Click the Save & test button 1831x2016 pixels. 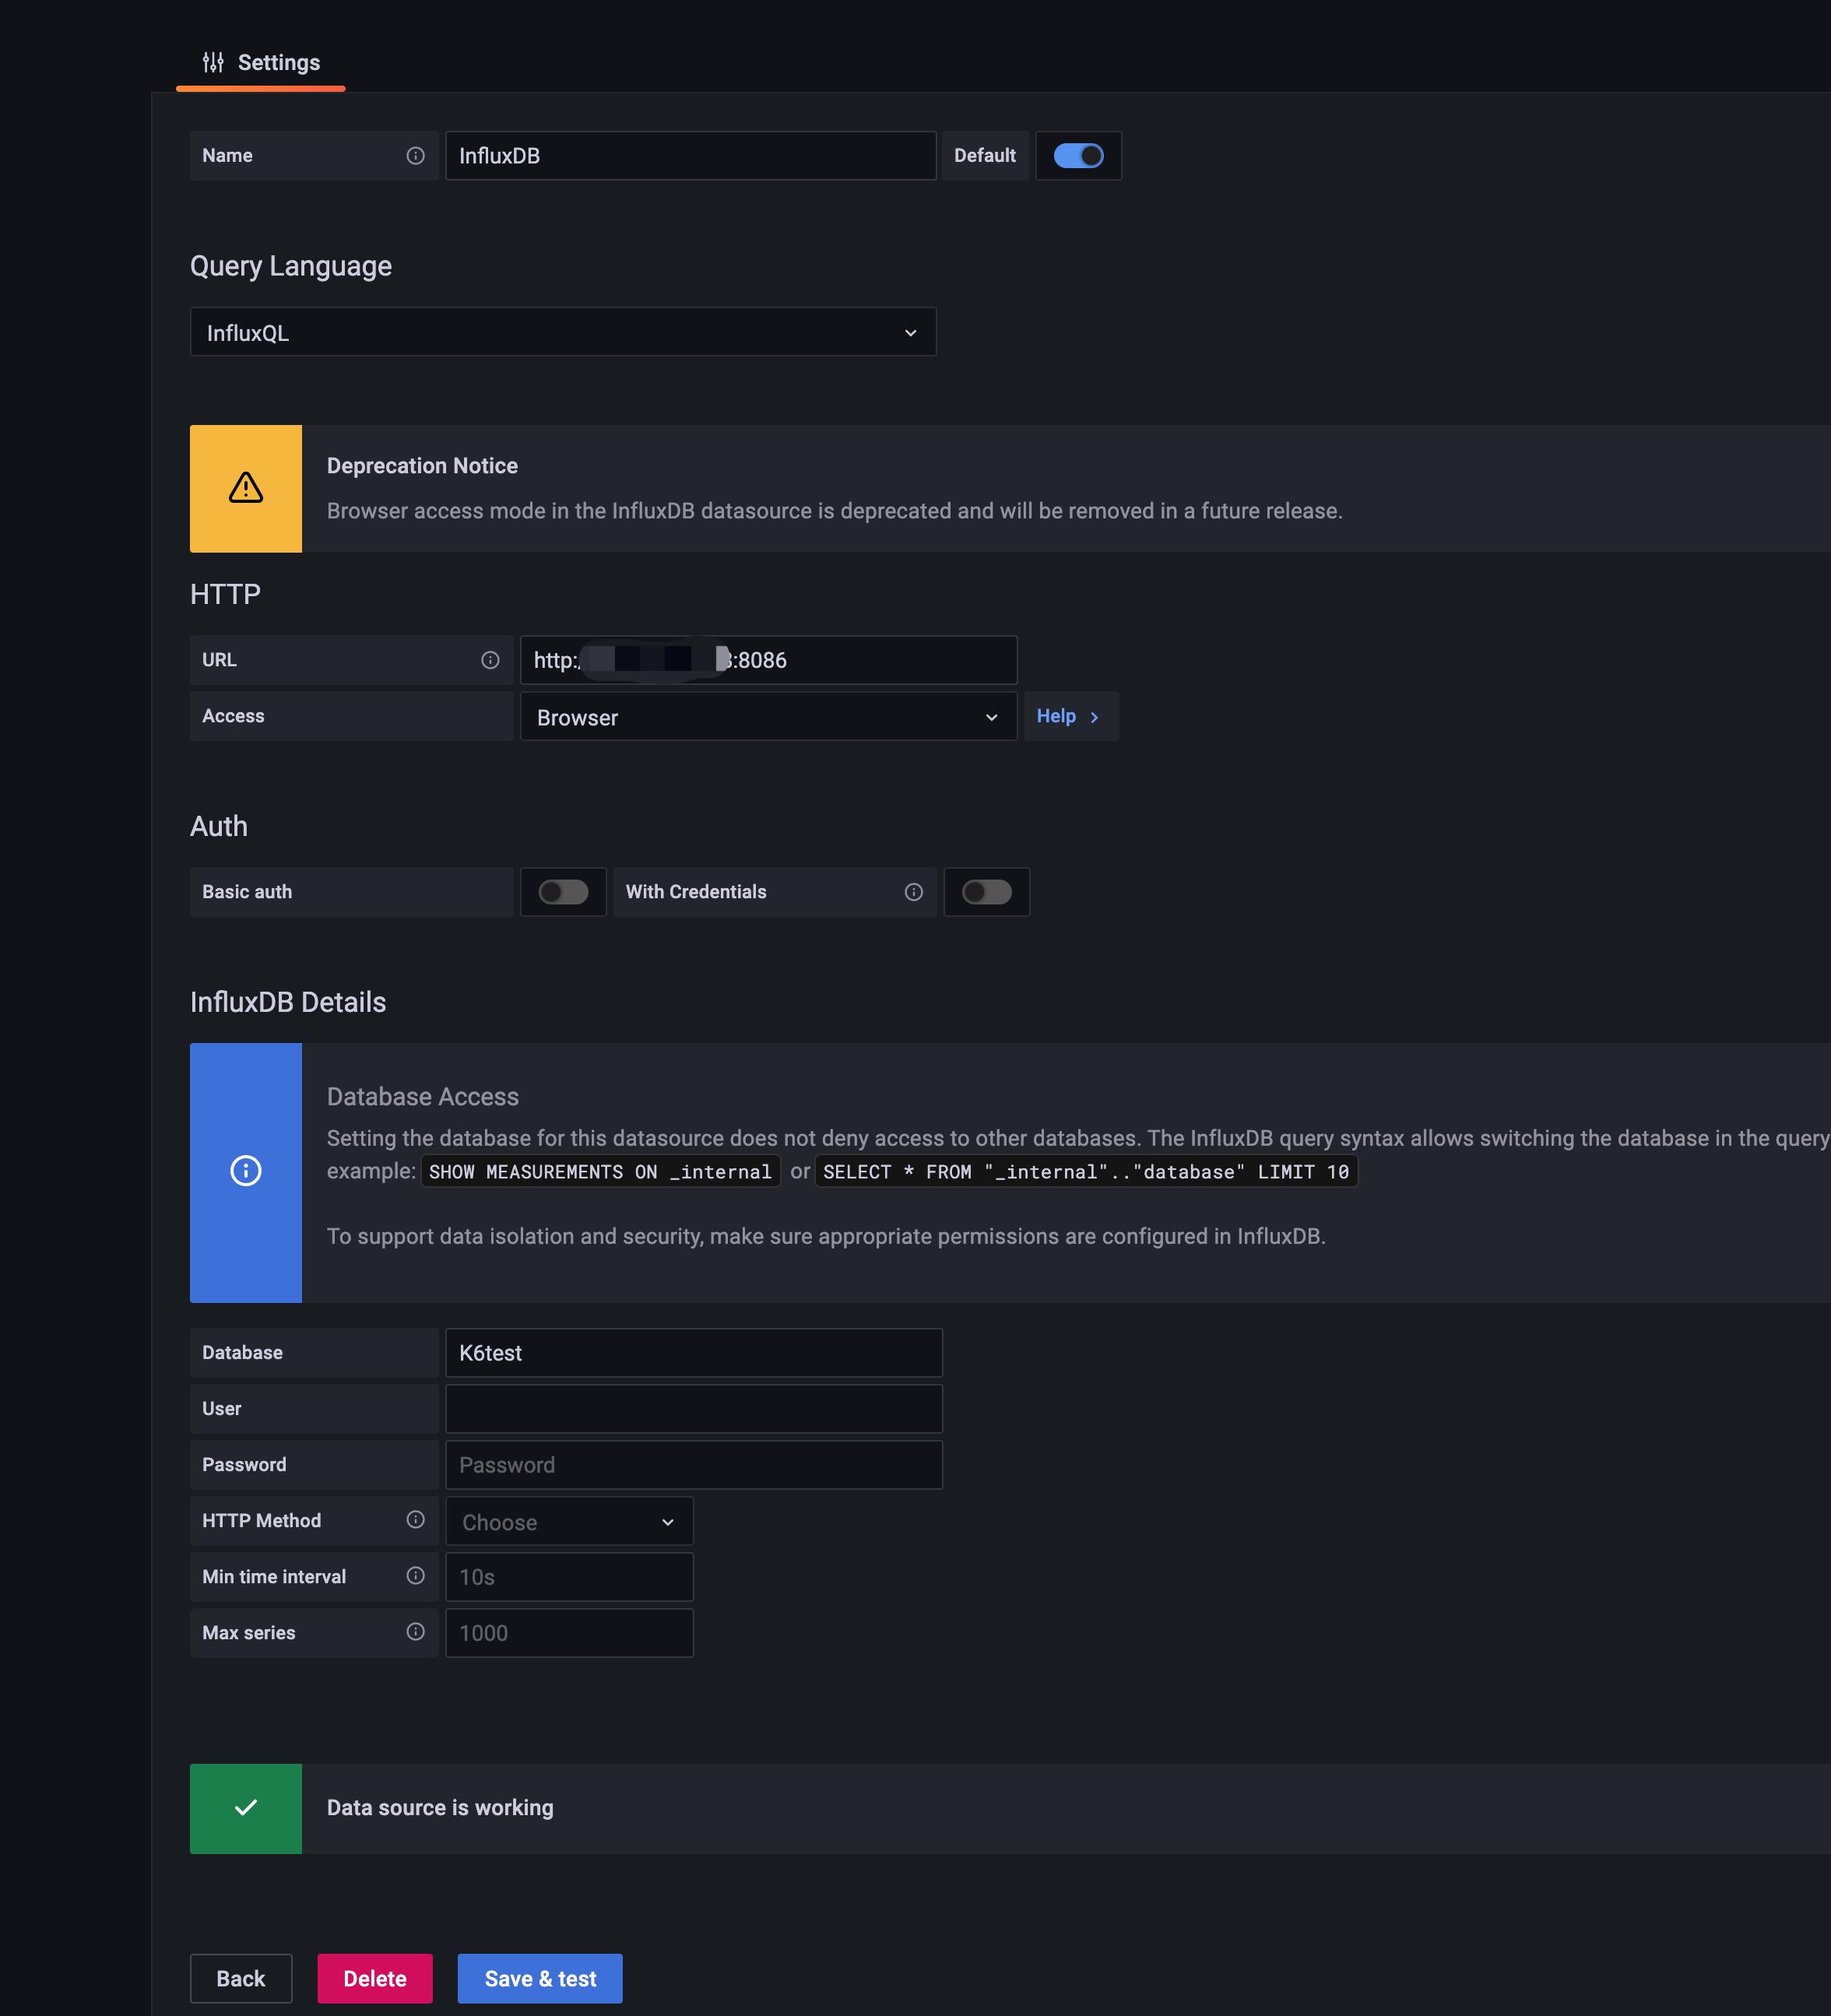540,1979
